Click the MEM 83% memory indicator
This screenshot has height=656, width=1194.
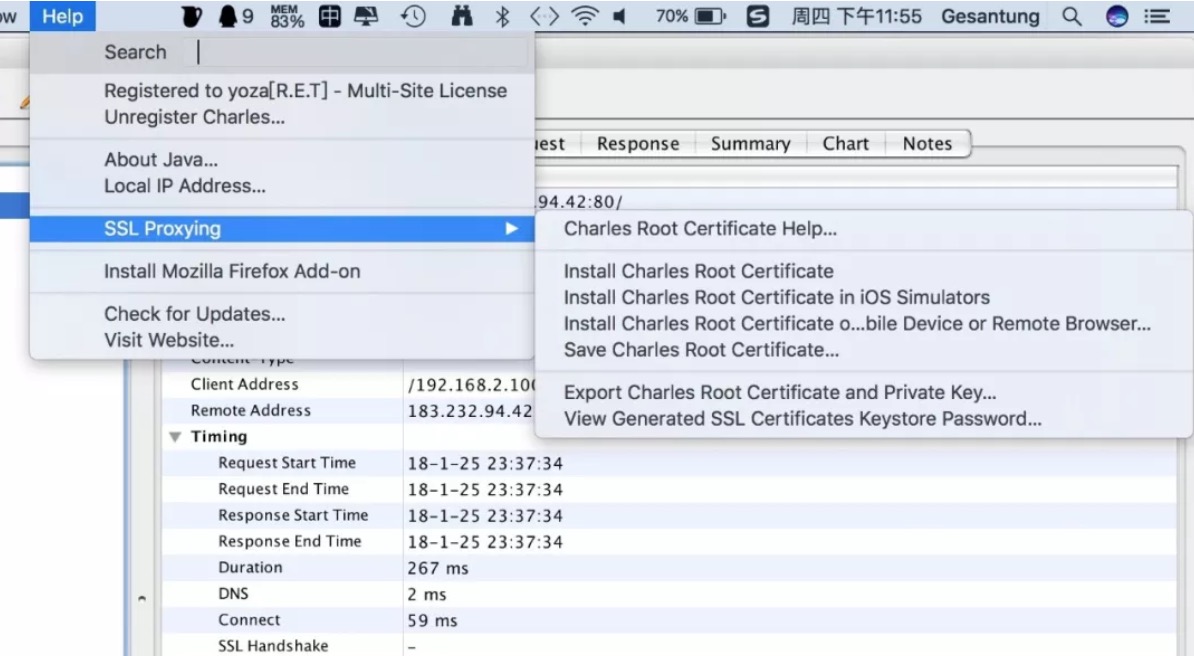(287, 16)
